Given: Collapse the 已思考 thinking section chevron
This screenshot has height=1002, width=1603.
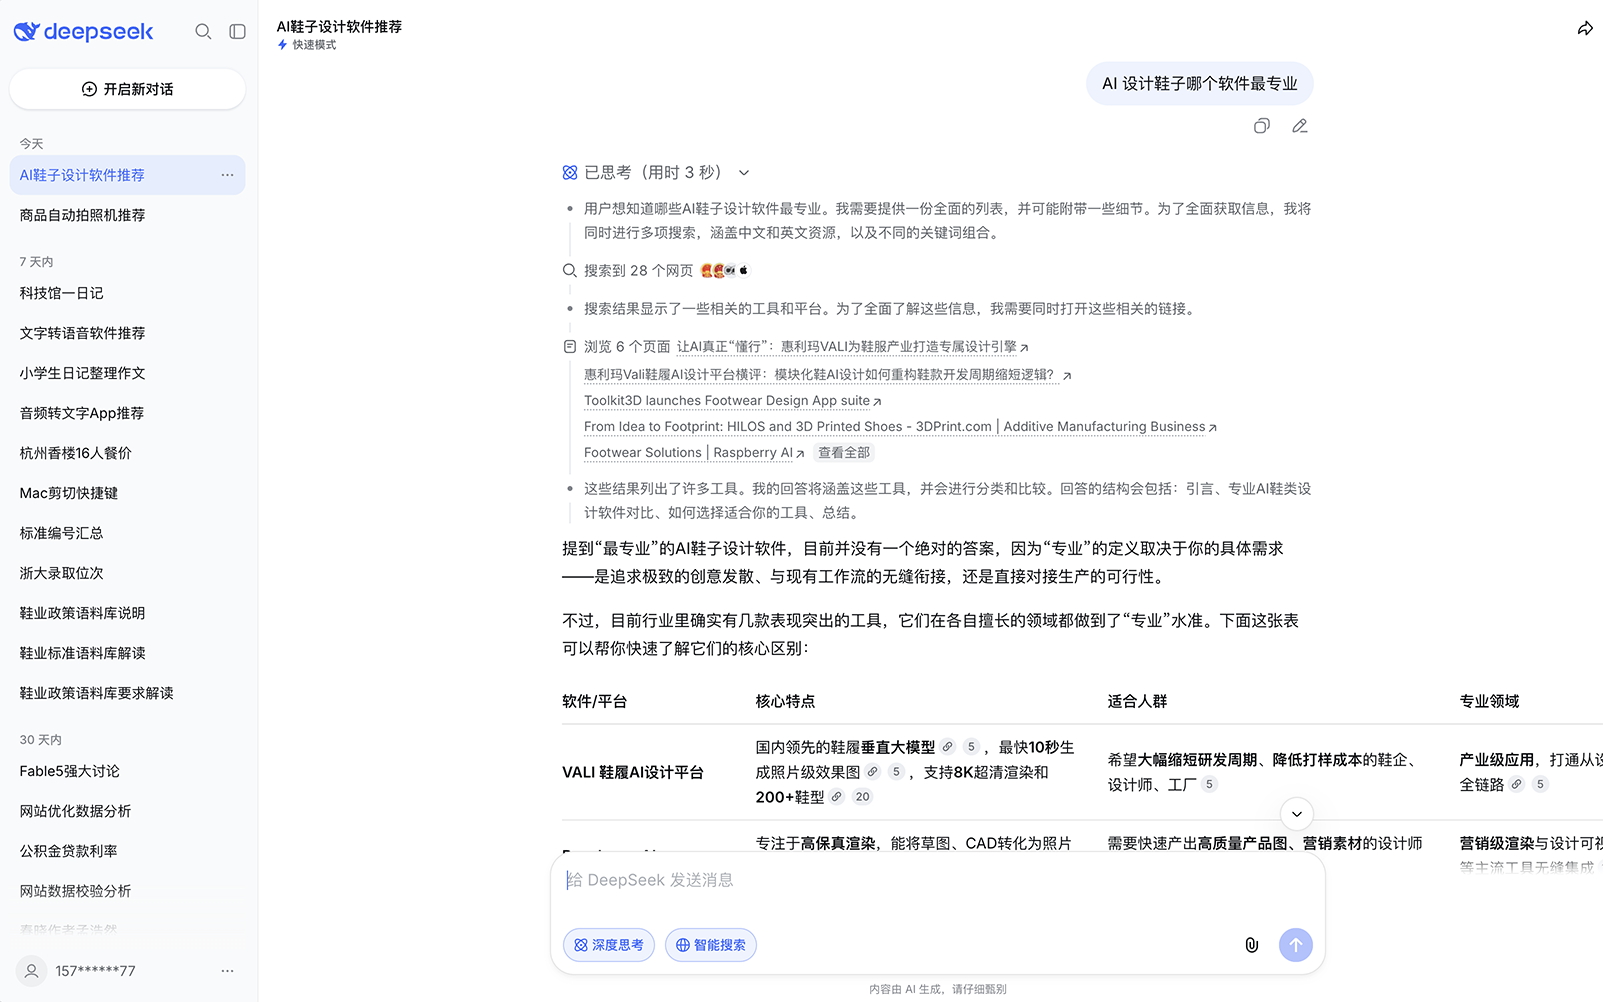Looking at the screenshot, I should click(744, 173).
